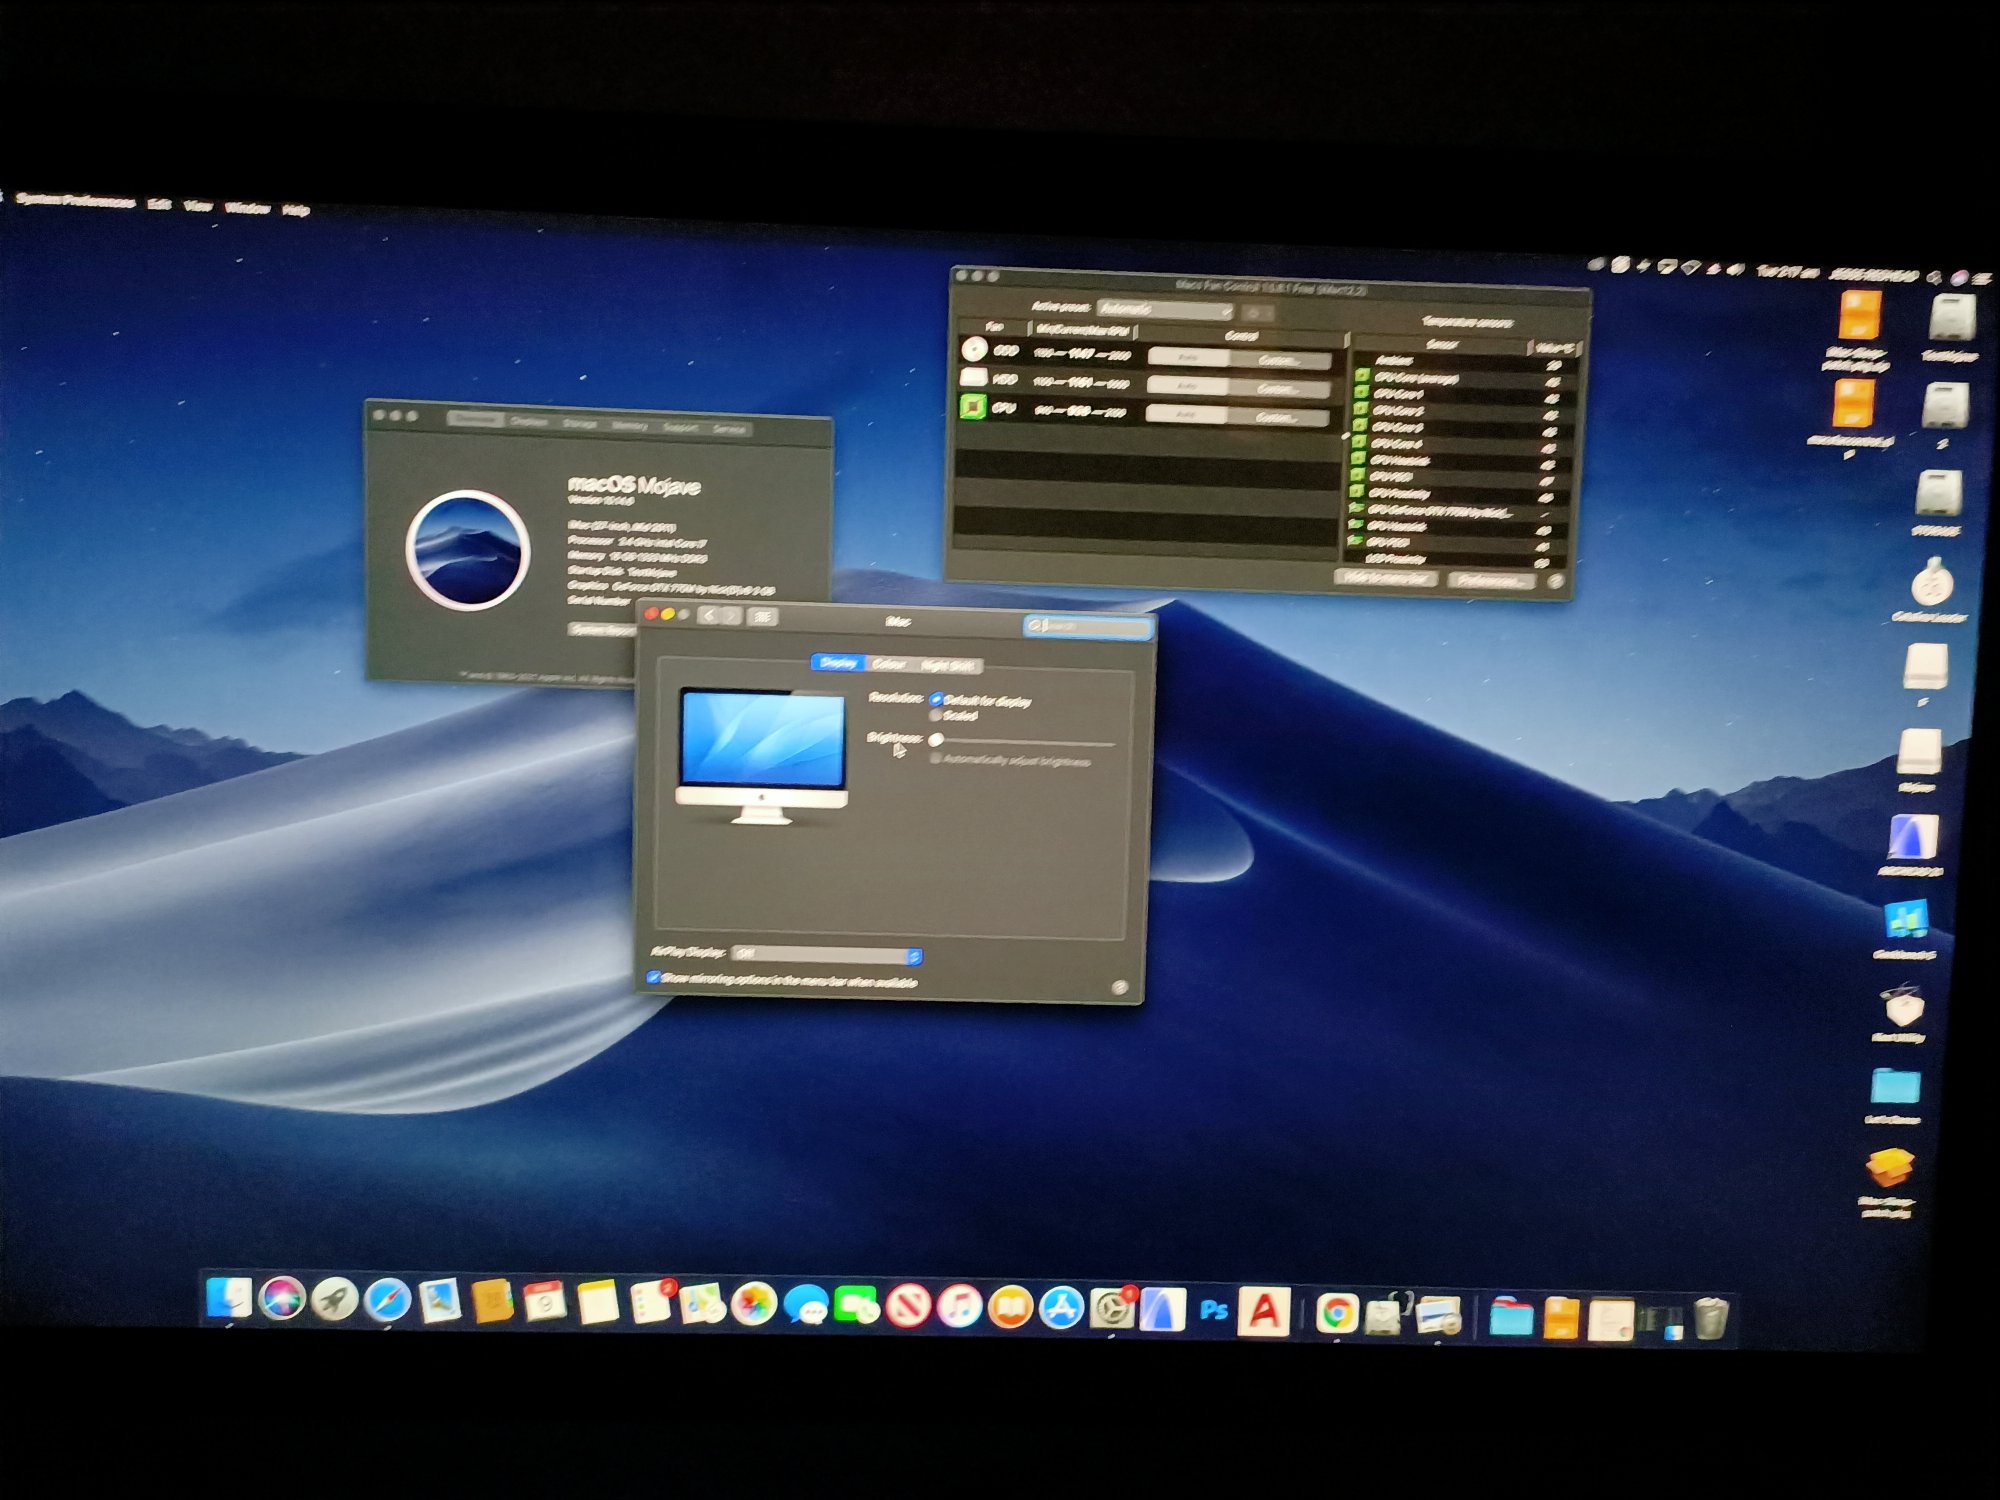Click the Siri icon in dock
This screenshot has width=2000, height=1500.
point(281,1298)
